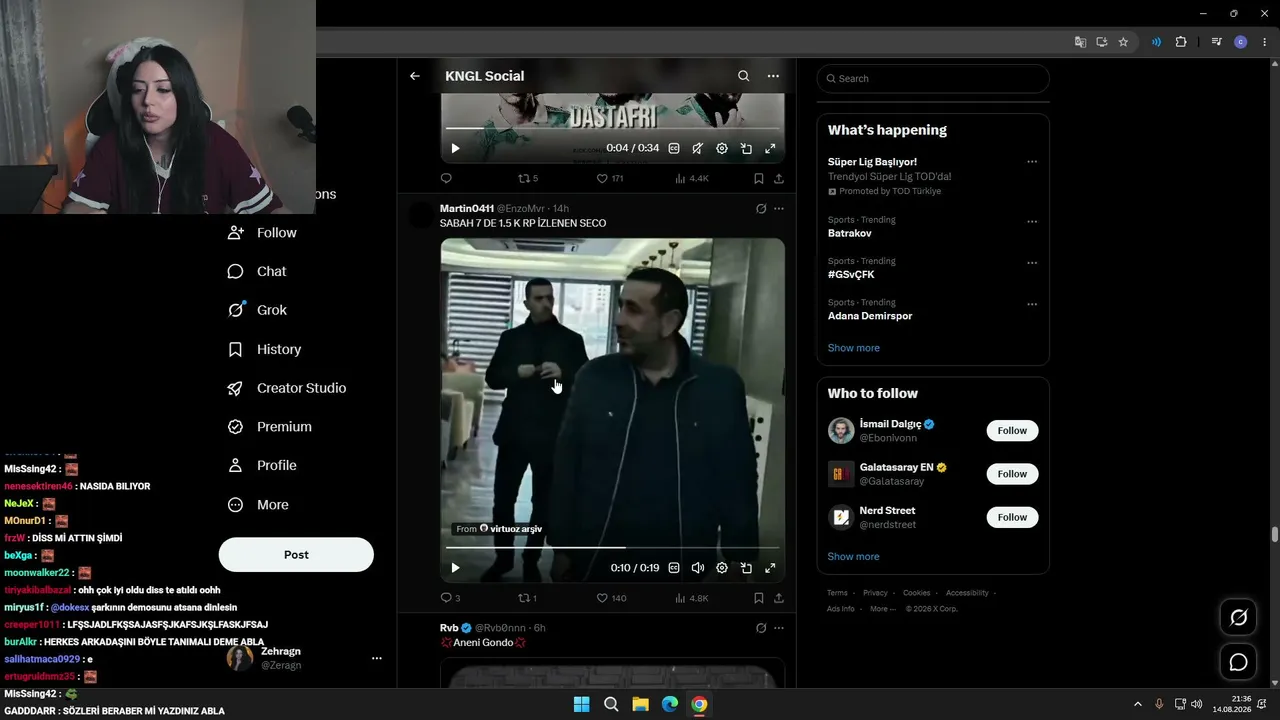
Task: Open Chrome three-dot menu
Action: [x=1265, y=42]
